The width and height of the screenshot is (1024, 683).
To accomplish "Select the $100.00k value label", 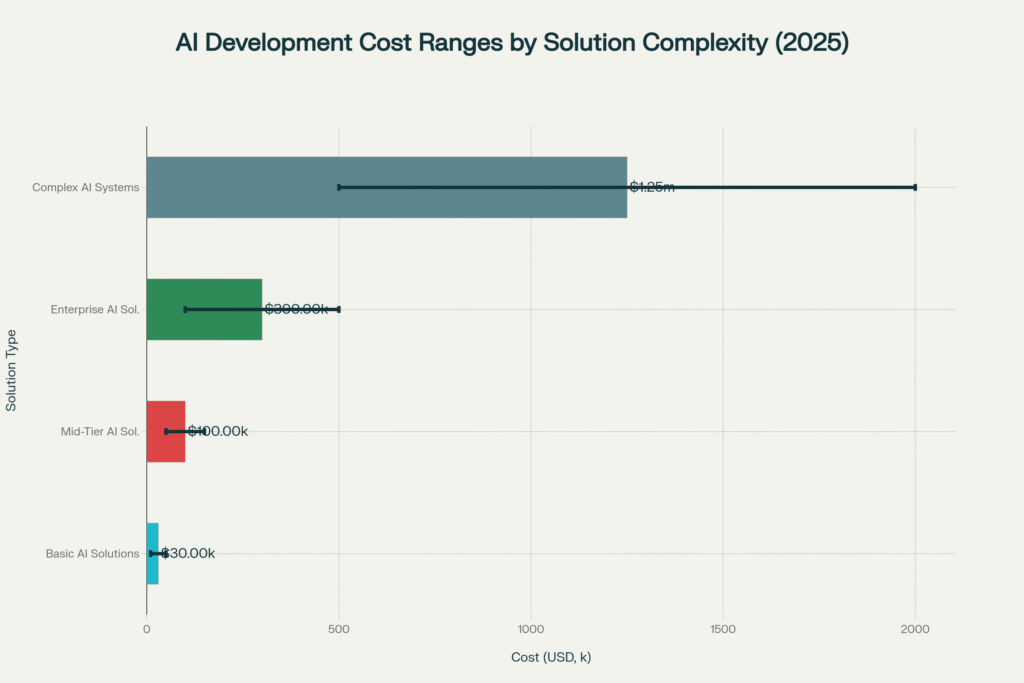I will (x=218, y=431).
